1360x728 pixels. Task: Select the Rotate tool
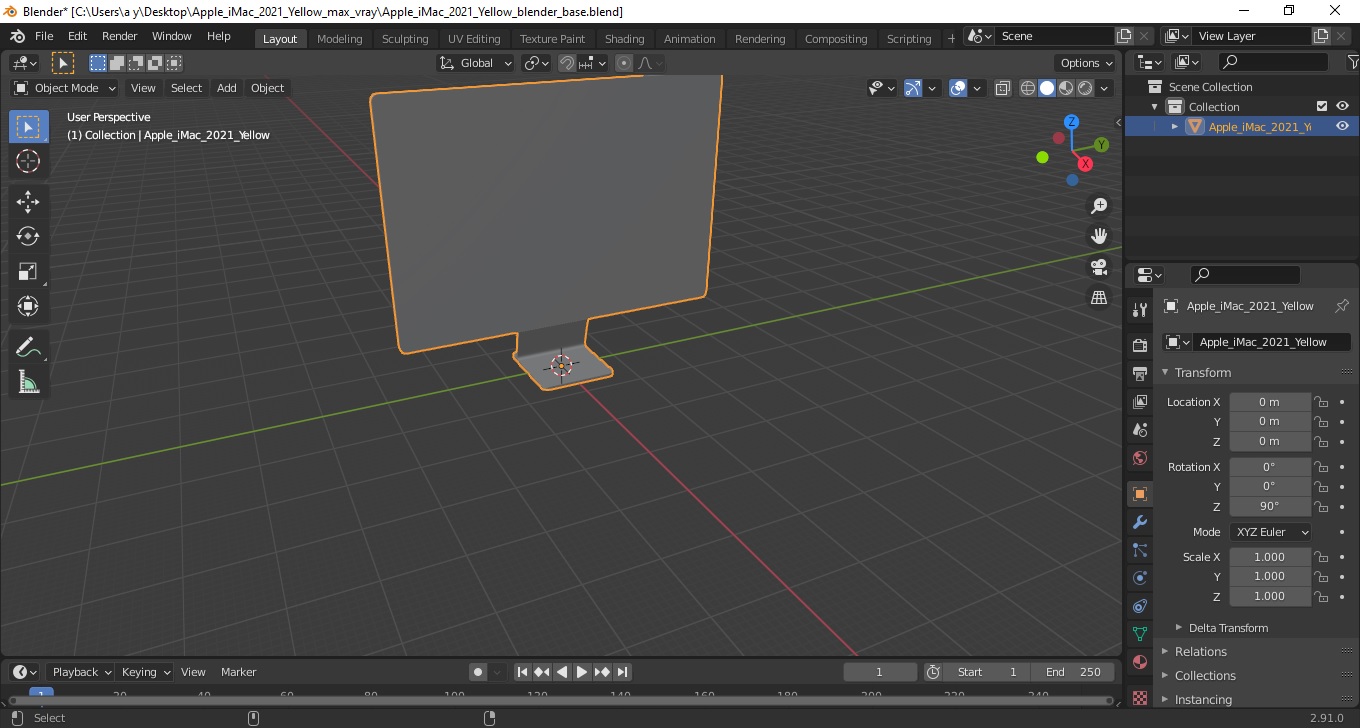tap(28, 237)
